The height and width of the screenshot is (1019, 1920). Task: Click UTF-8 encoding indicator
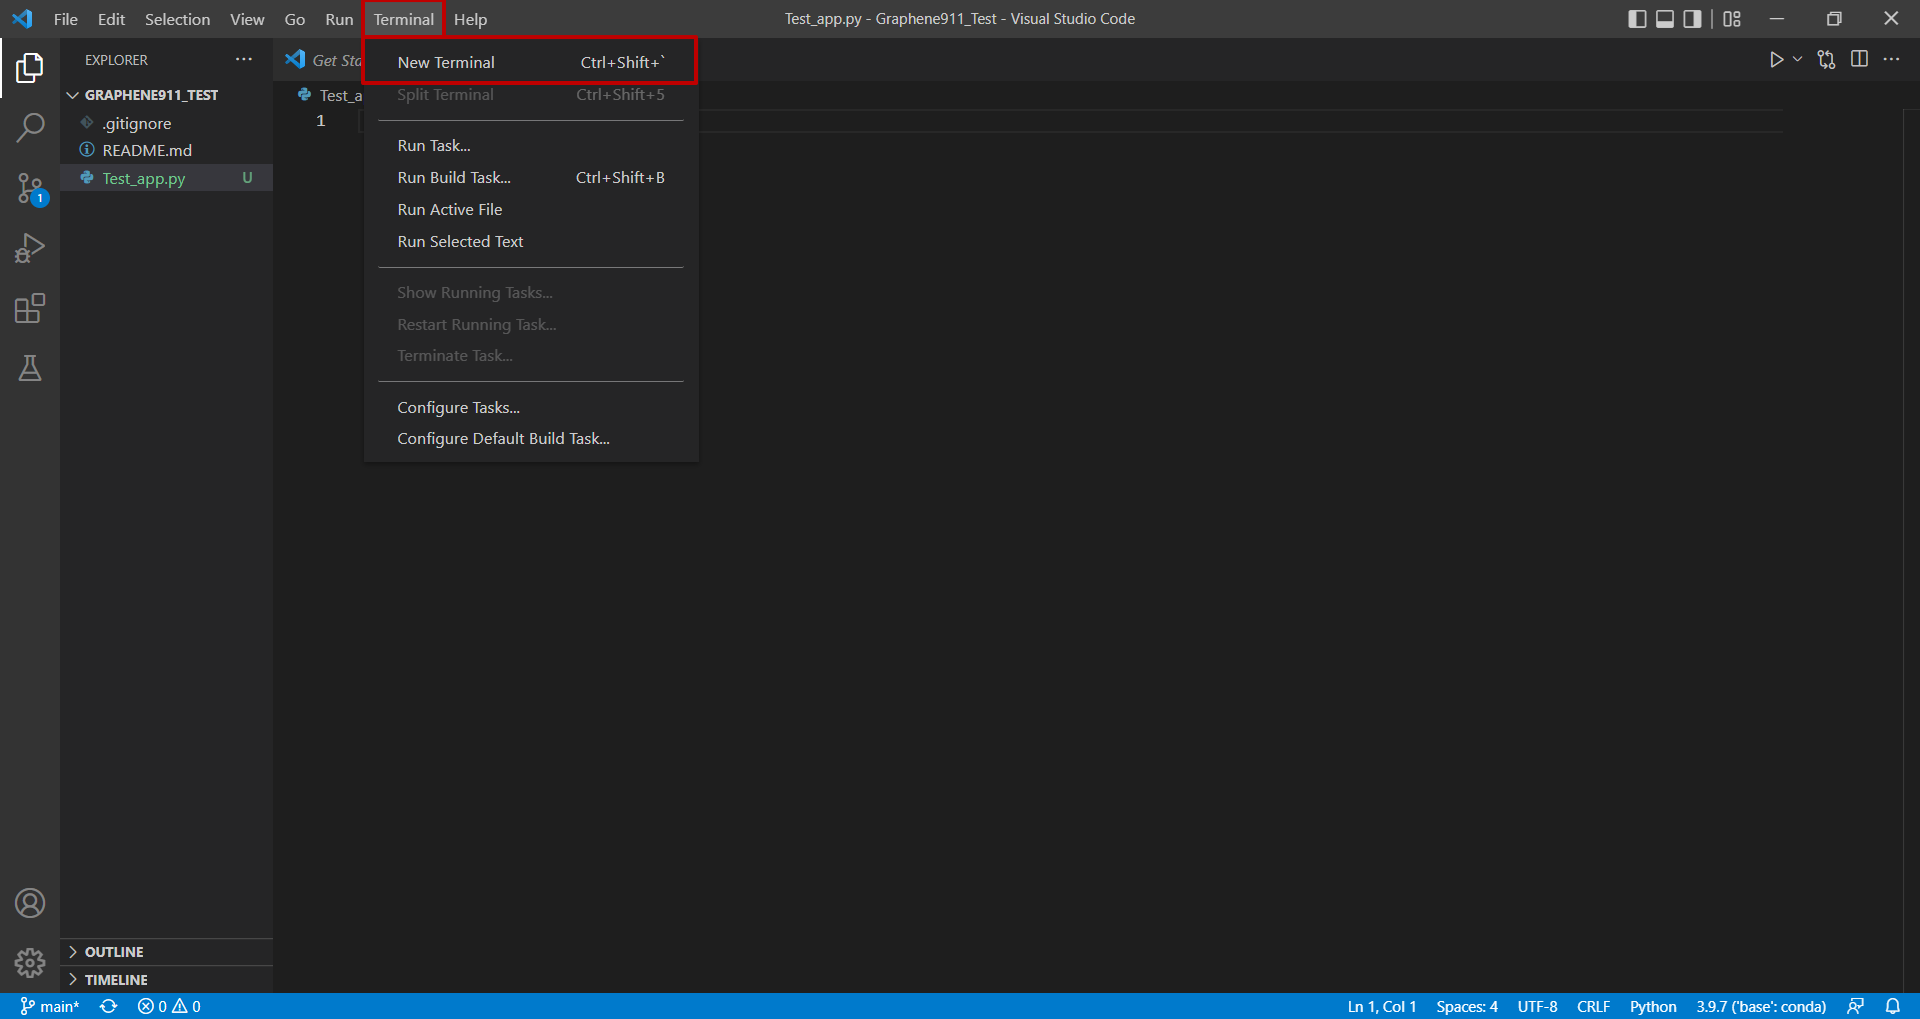1537,1006
